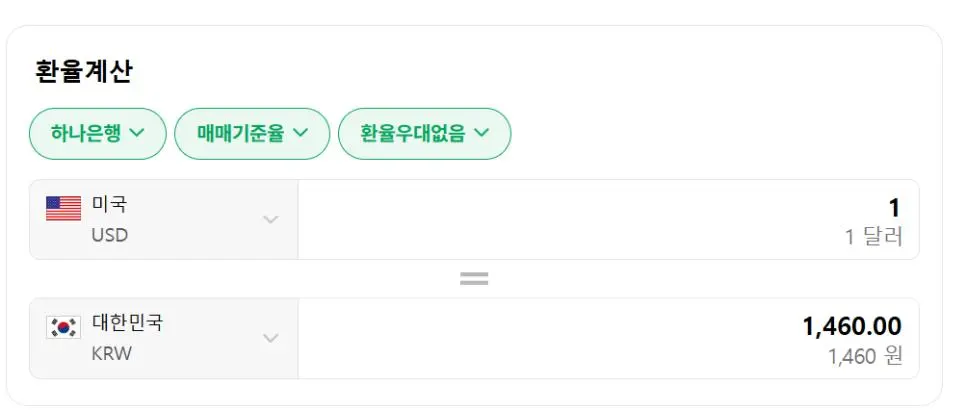Click the '1,460 원' caption text
The width and height of the screenshot is (966, 410).
pos(865,356)
